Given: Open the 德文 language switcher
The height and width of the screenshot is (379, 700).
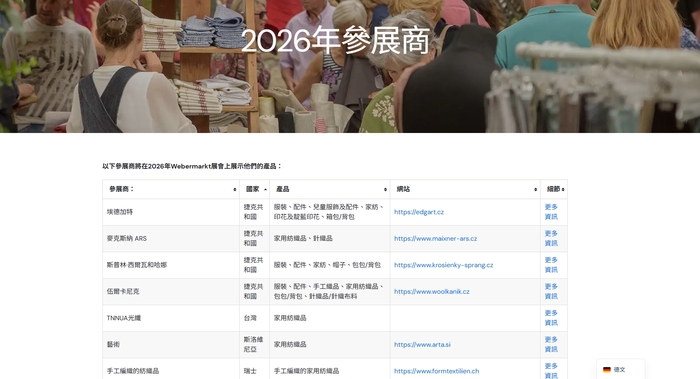Looking at the screenshot, I should [x=621, y=370].
